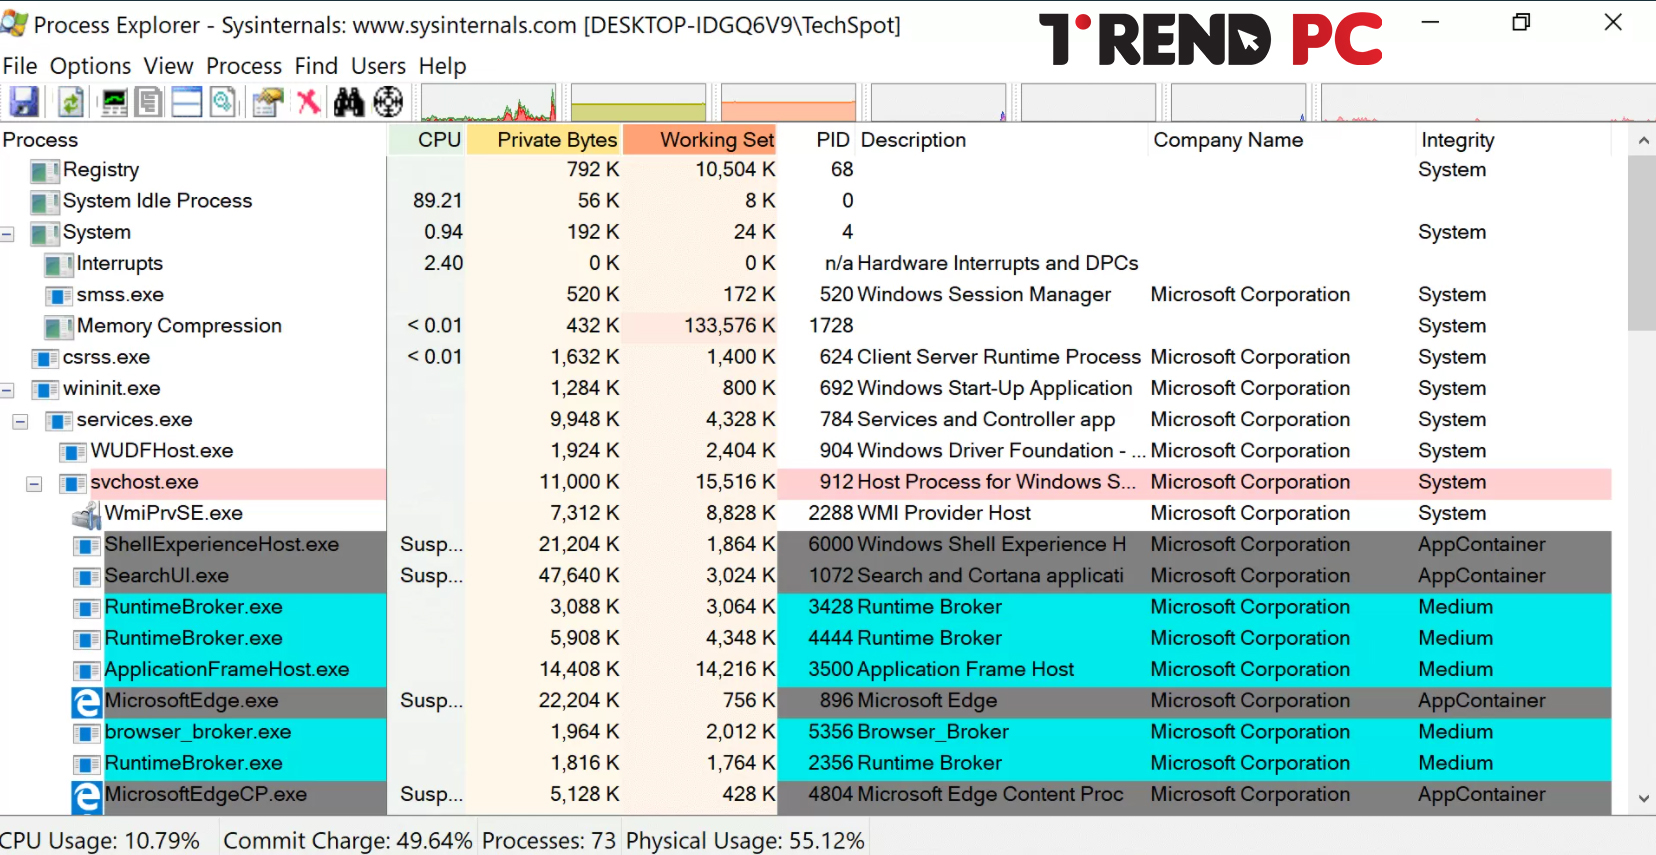Collapse the System process tree
Viewport: 1656px width, 855px height.
pos(7,235)
